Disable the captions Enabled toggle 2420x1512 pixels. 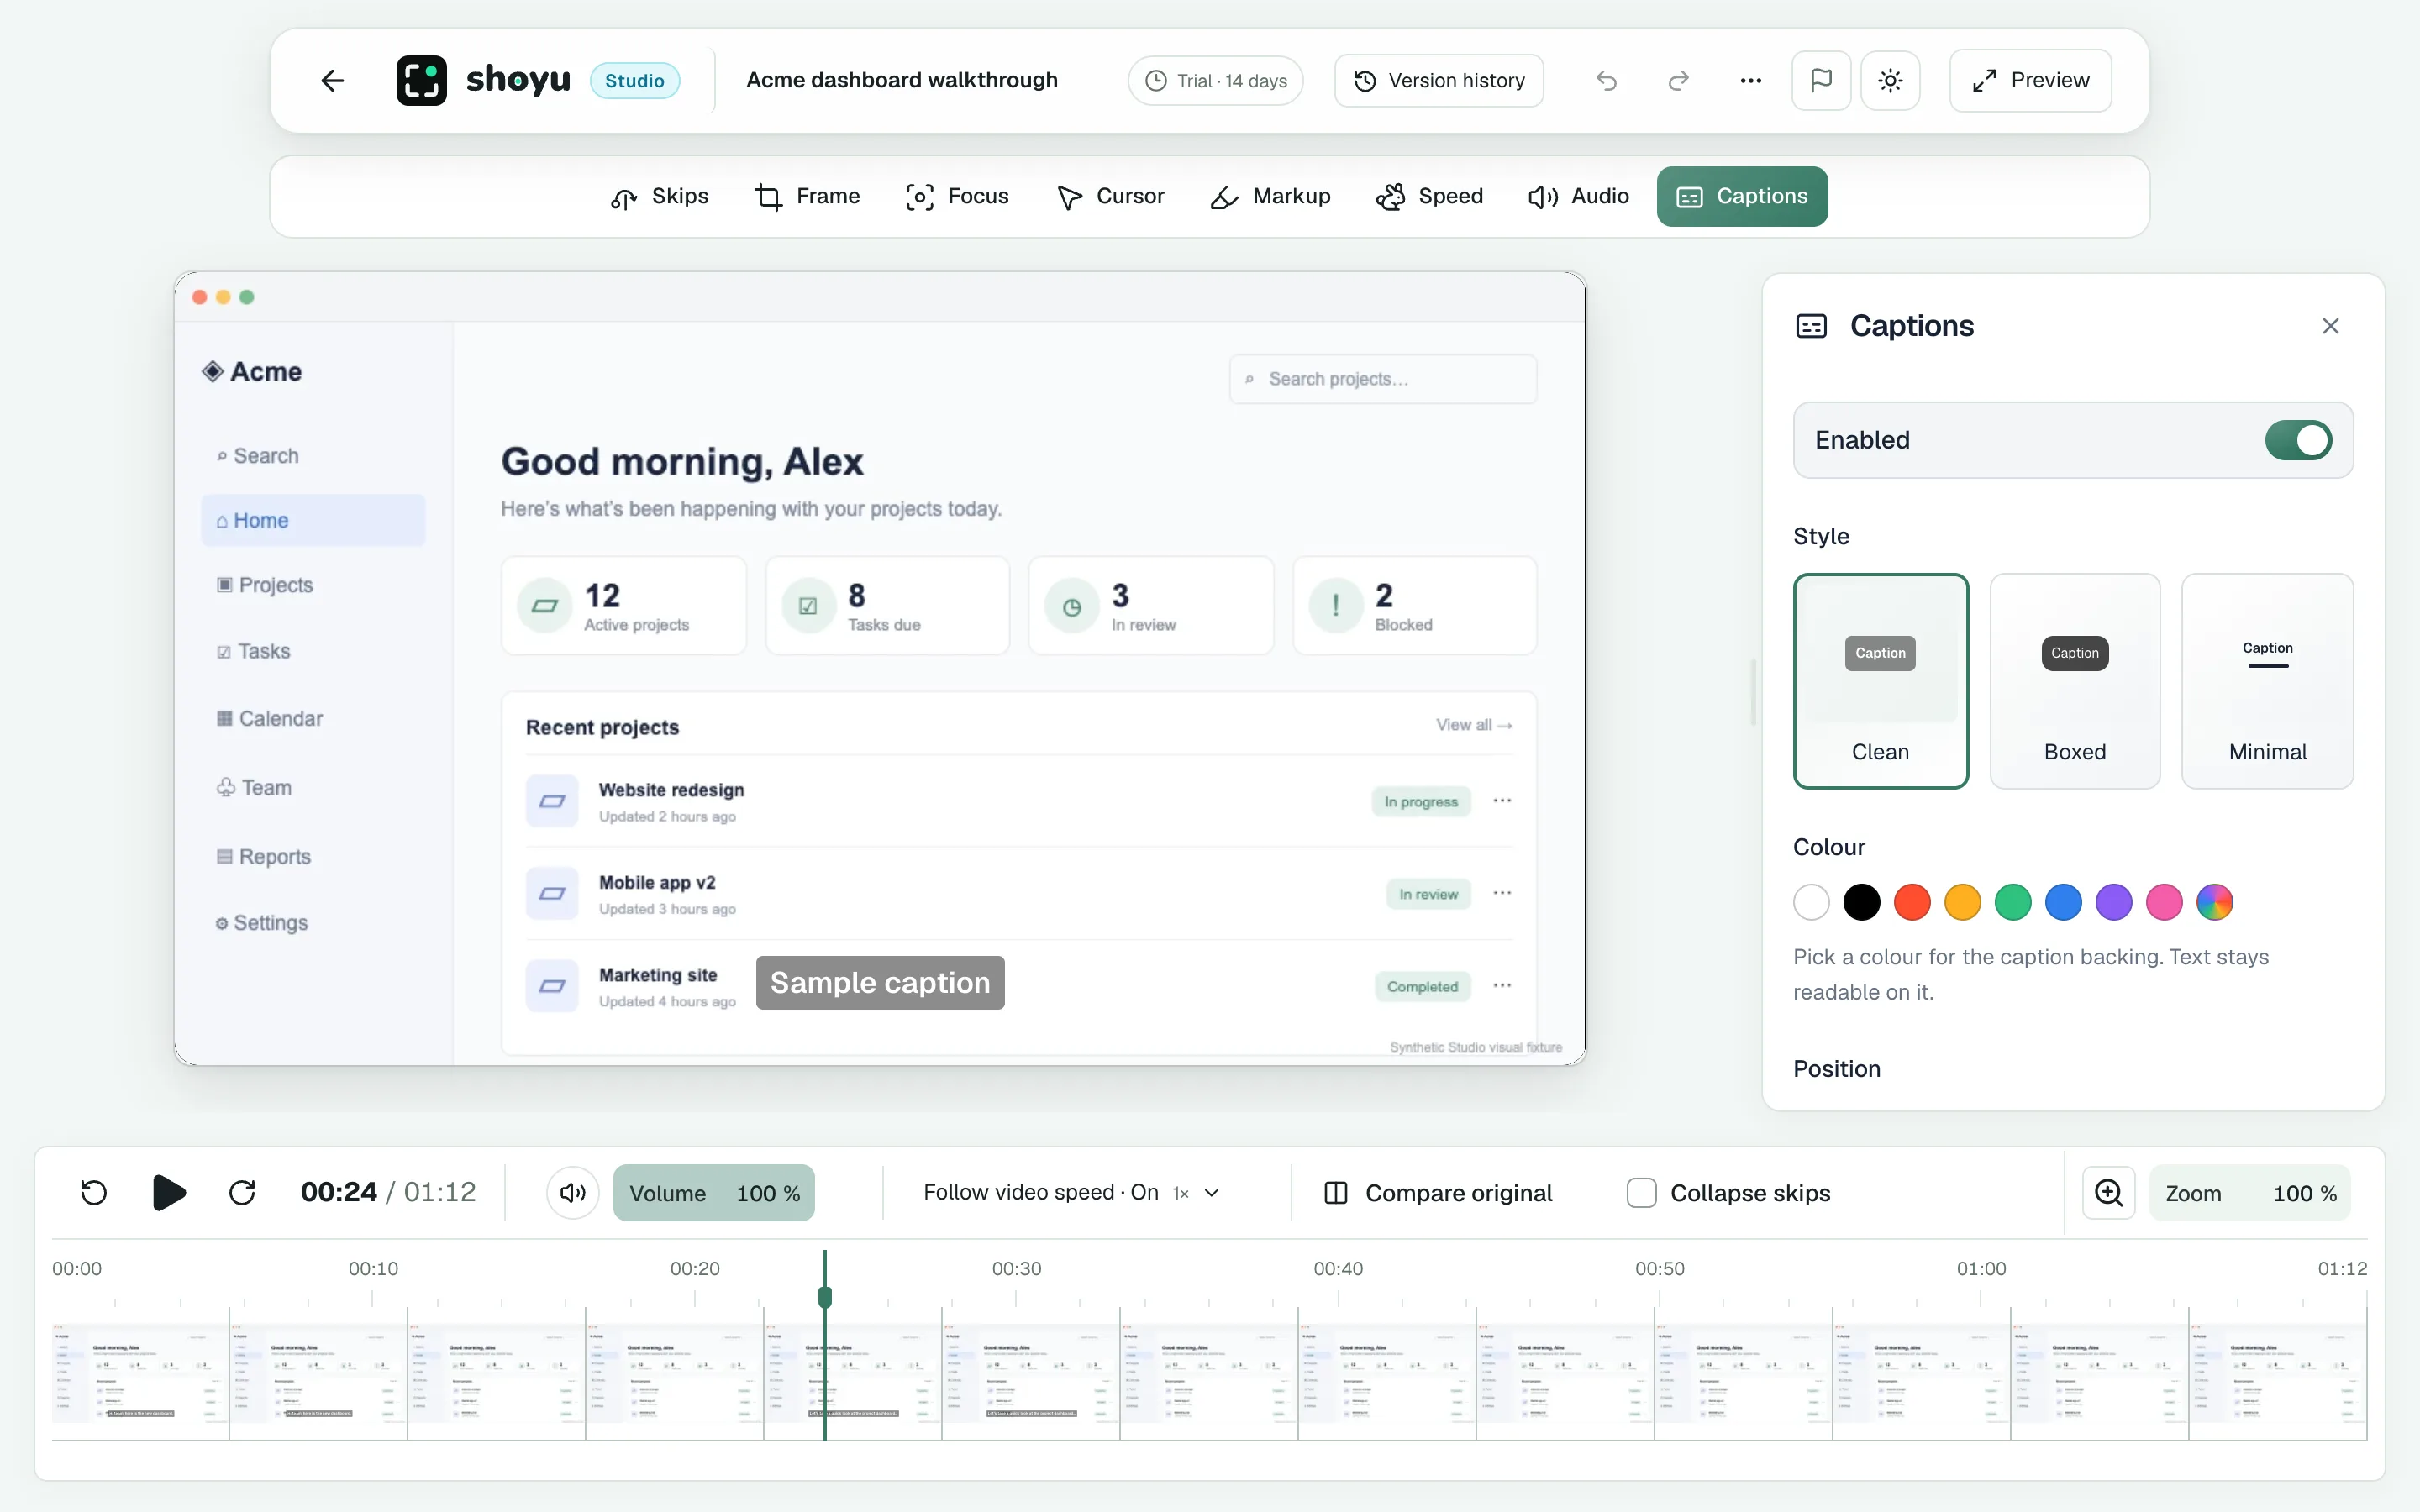pyautogui.click(x=2298, y=440)
